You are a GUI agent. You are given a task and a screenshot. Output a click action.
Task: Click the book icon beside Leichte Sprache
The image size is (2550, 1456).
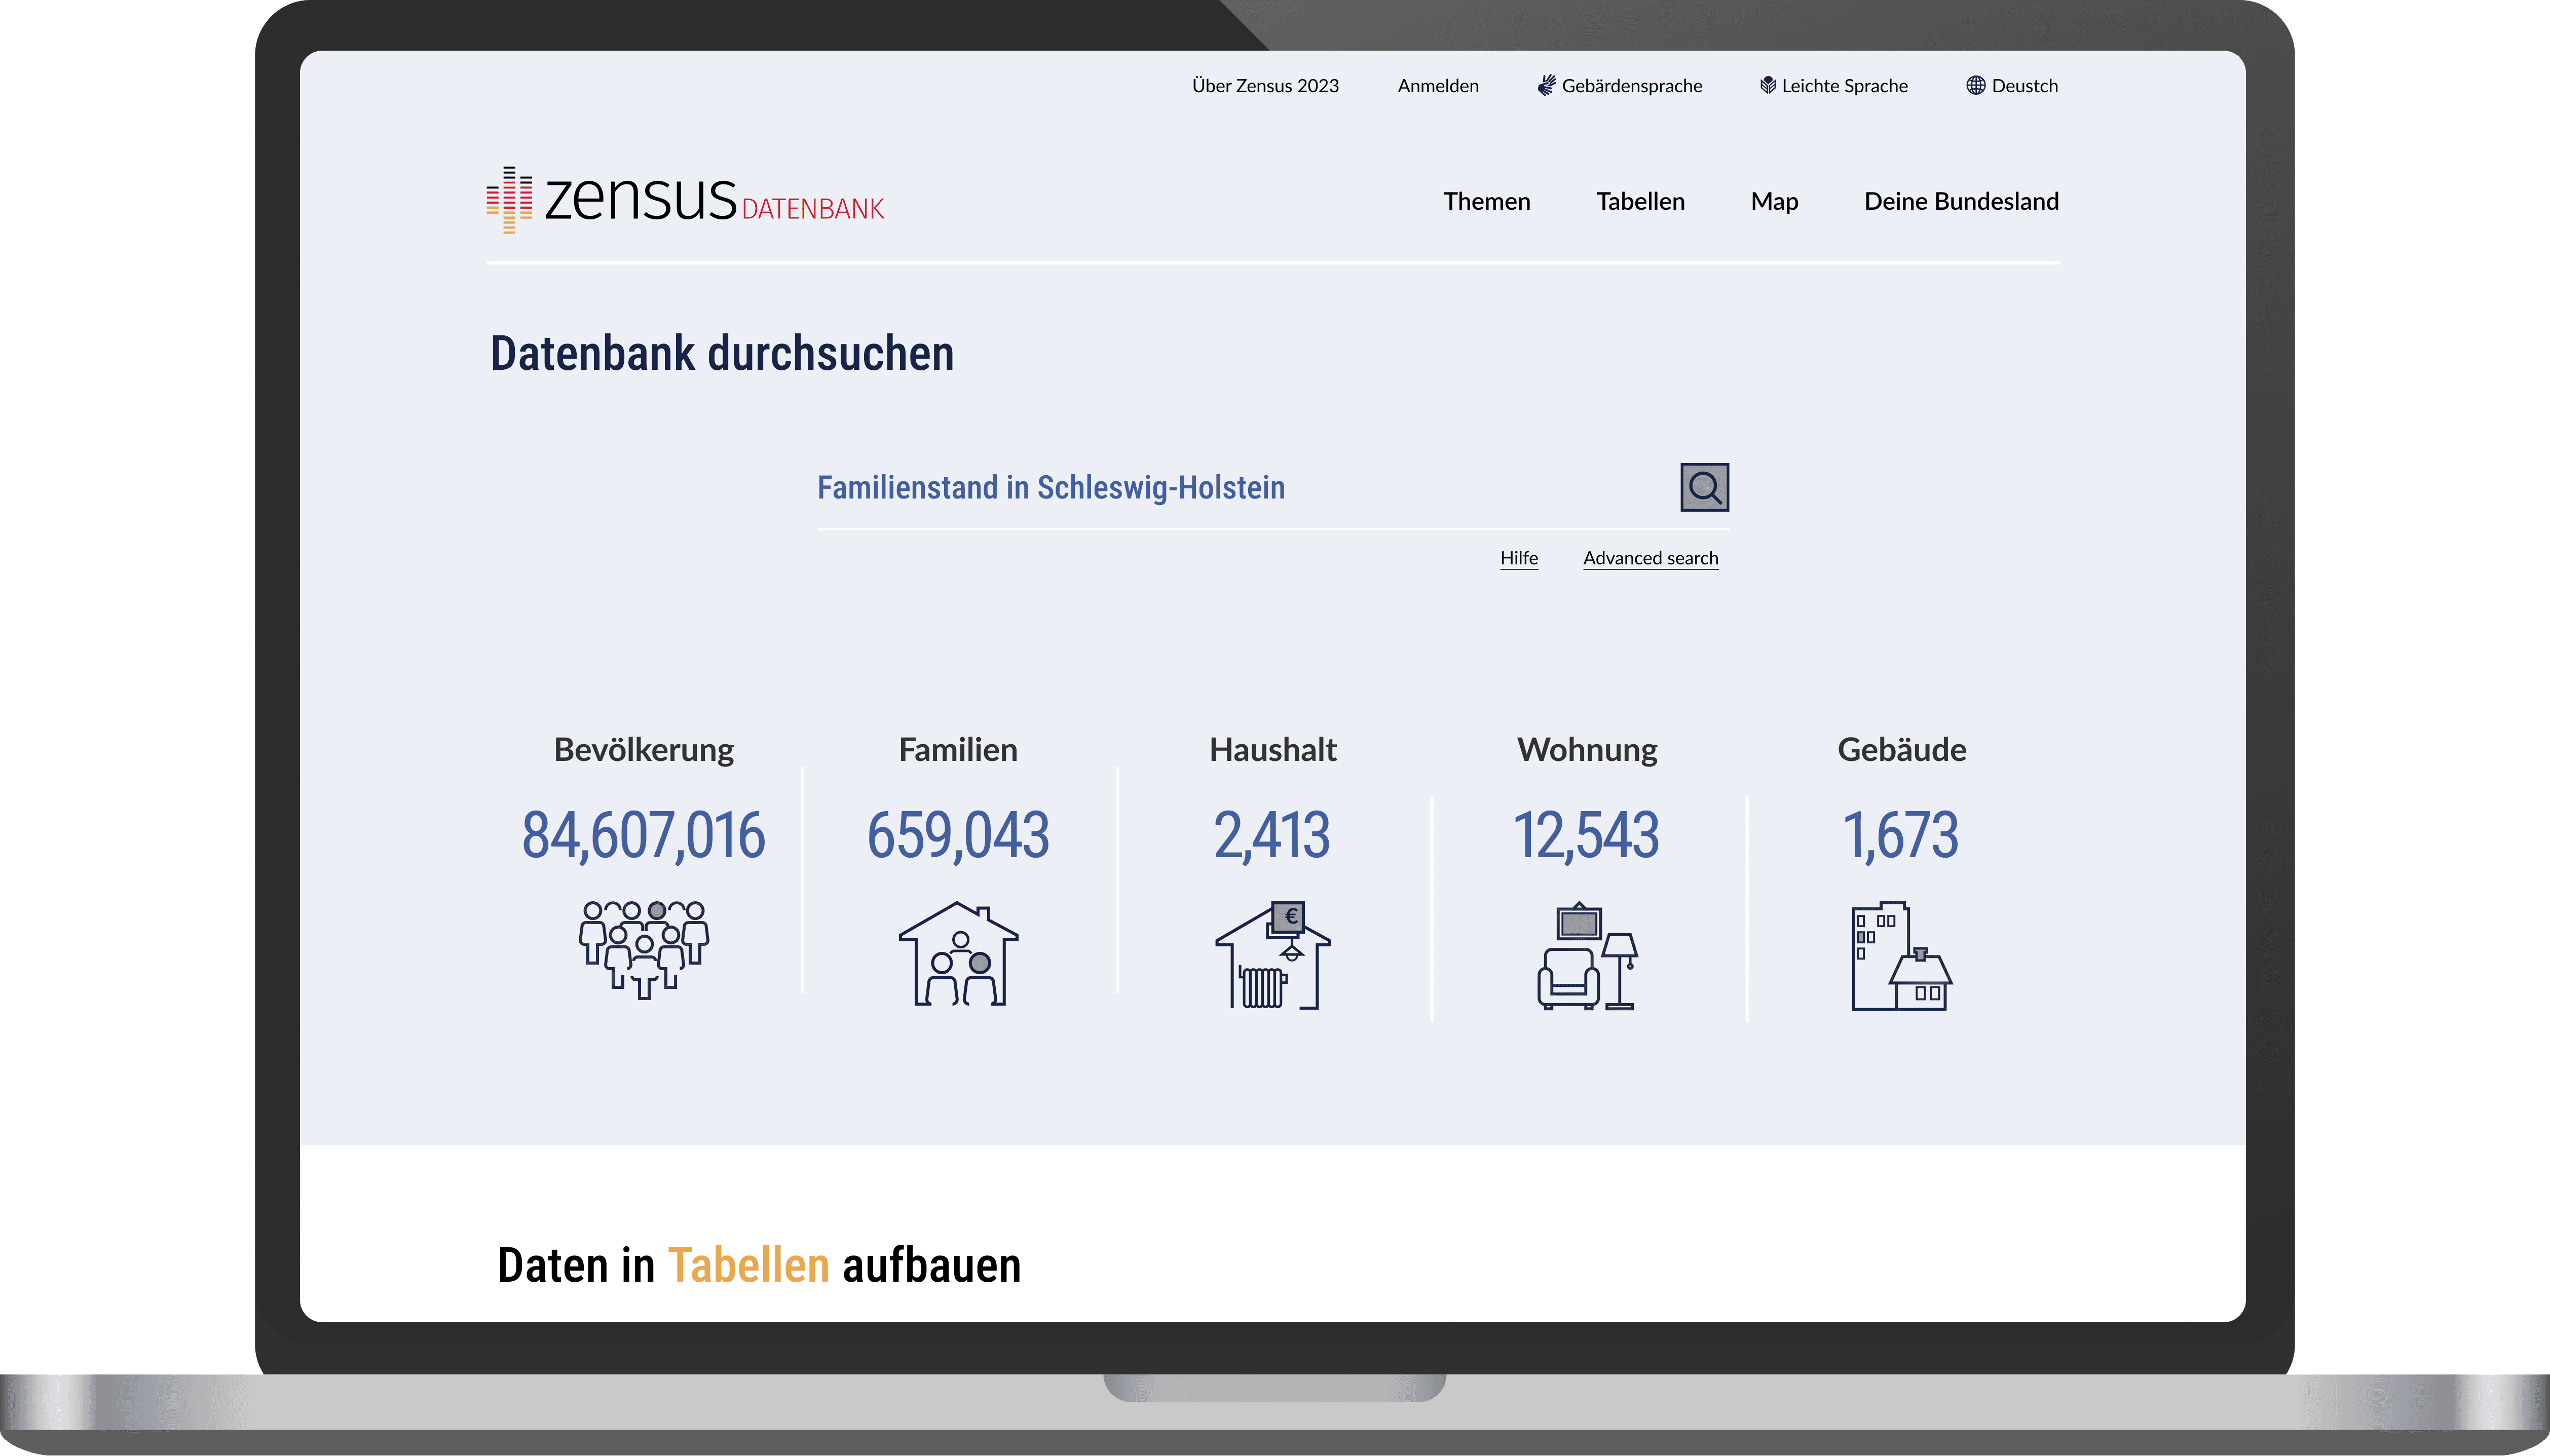tap(1767, 86)
